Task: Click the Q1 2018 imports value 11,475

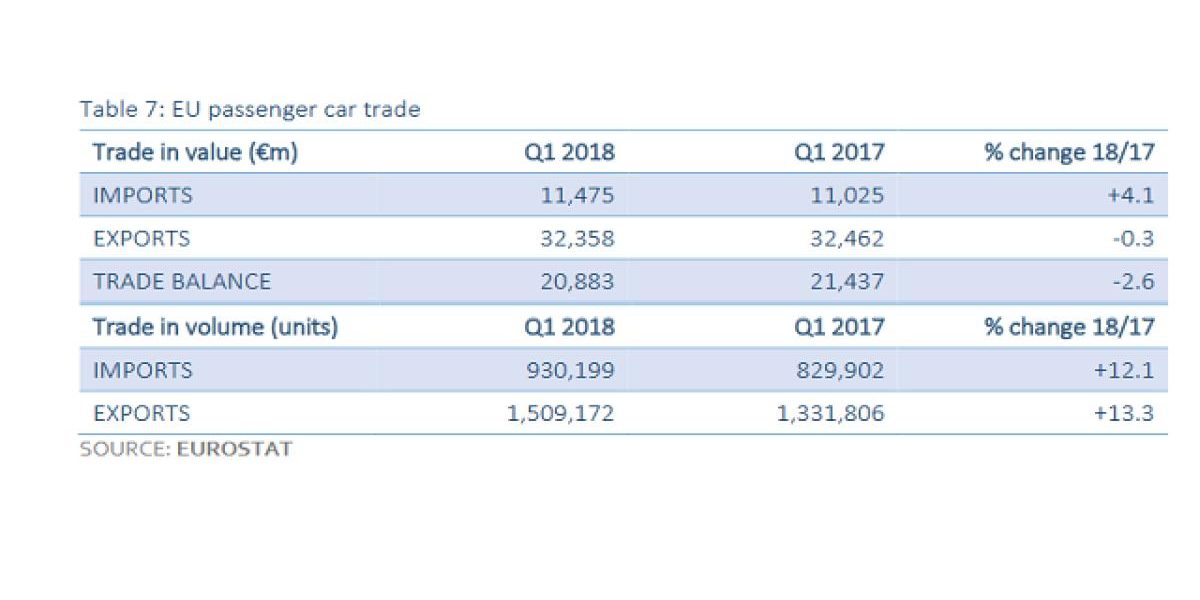Action: pyautogui.click(x=575, y=195)
